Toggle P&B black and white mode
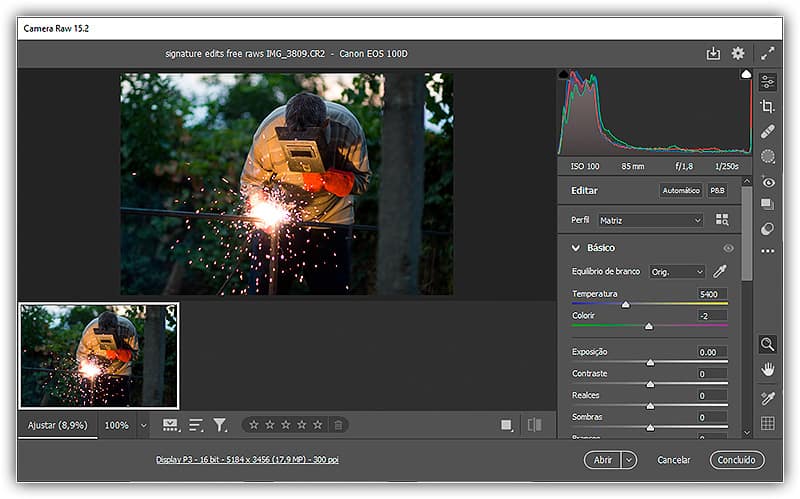800x499 pixels. [717, 190]
